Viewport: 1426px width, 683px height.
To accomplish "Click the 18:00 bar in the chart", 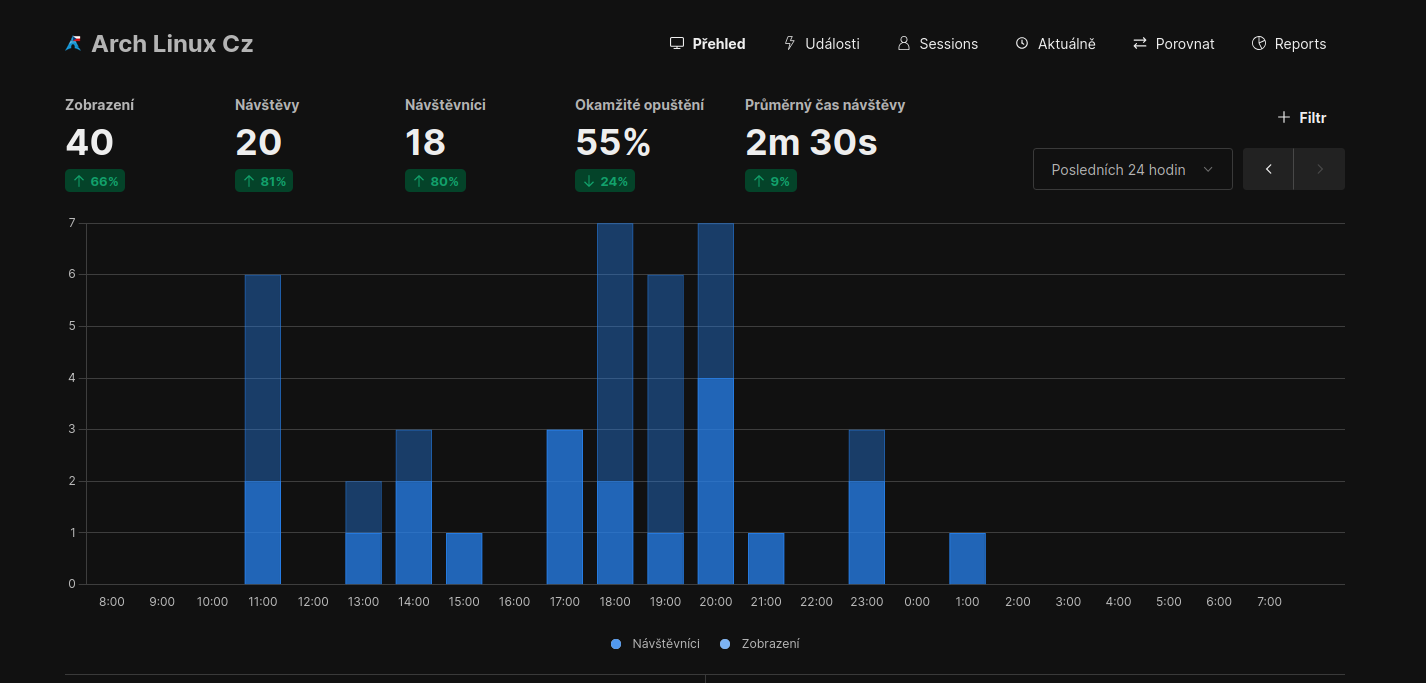I will pos(615,420).
